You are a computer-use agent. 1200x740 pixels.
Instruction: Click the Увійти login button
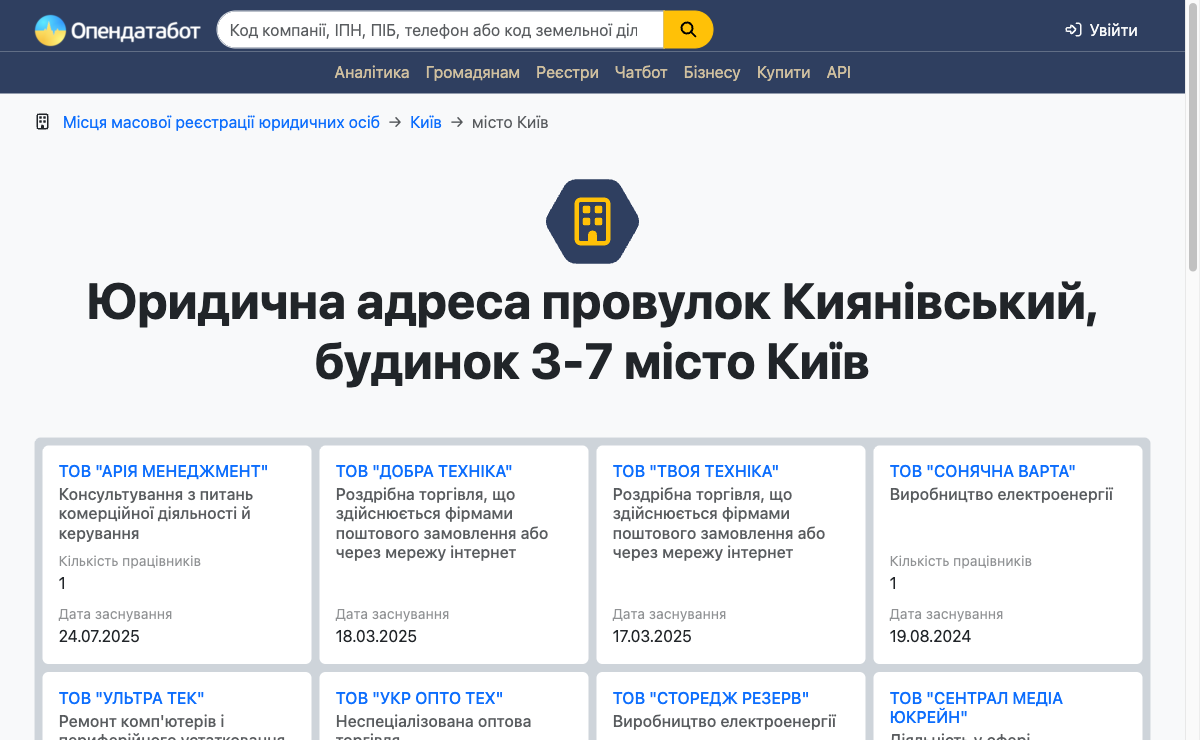(x=1101, y=30)
